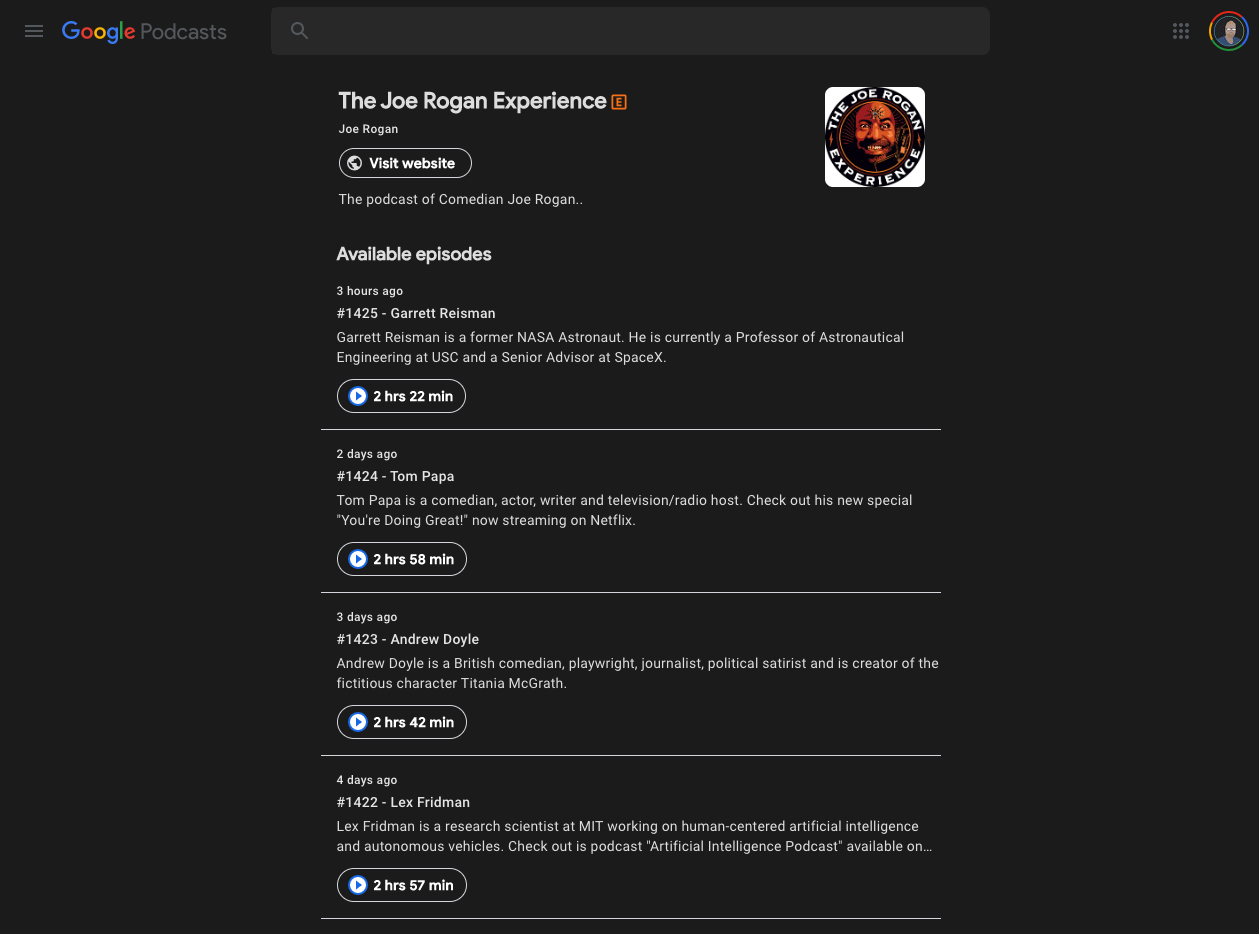Click the globe icon in Visit website

click(x=355, y=163)
